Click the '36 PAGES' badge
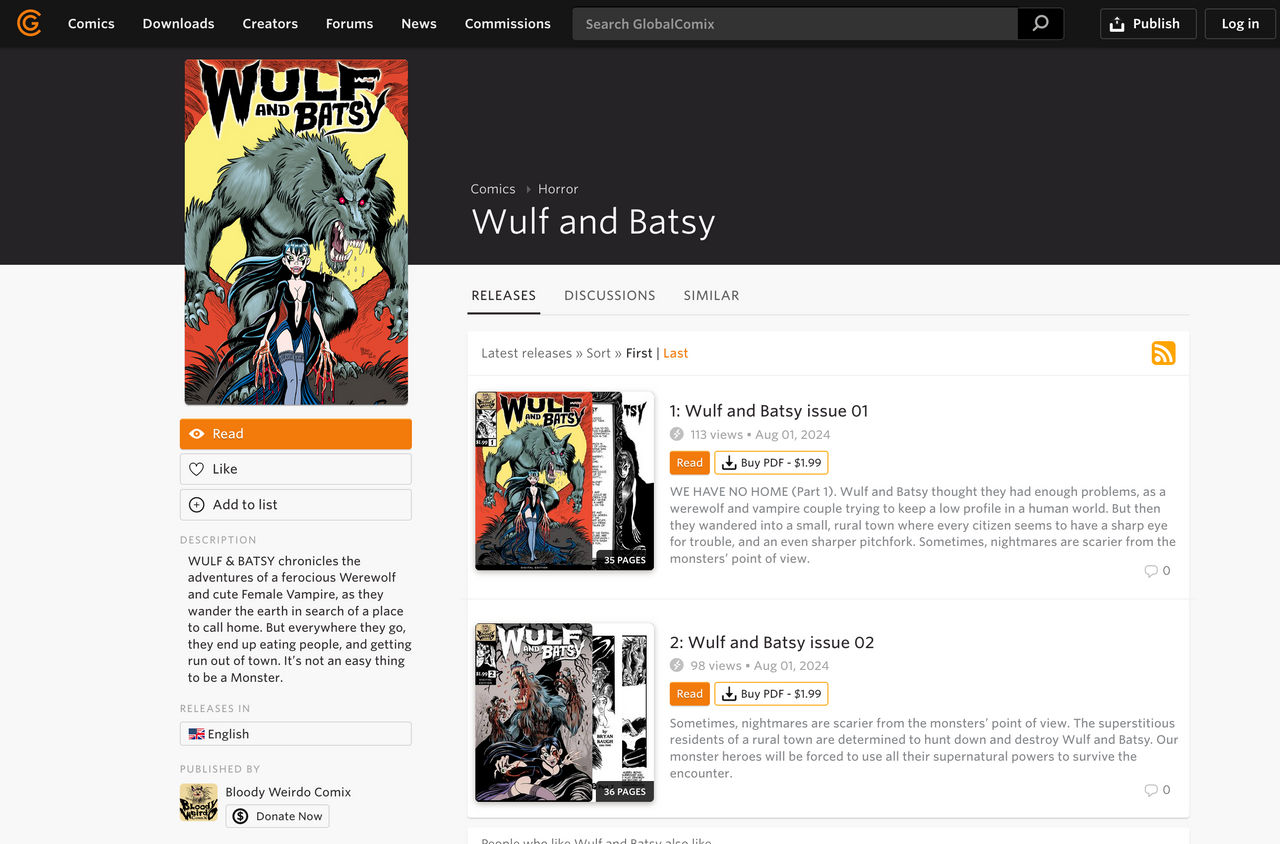This screenshot has height=844, width=1280. (x=625, y=791)
